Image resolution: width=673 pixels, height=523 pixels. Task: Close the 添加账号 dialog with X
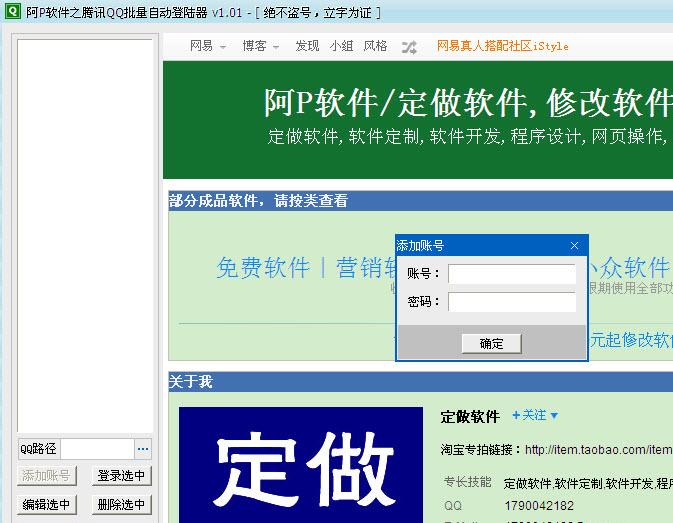[x=574, y=245]
